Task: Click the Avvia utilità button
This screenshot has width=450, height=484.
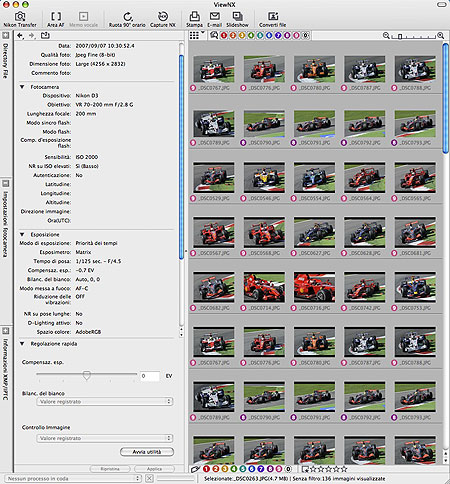Action: pos(147,452)
